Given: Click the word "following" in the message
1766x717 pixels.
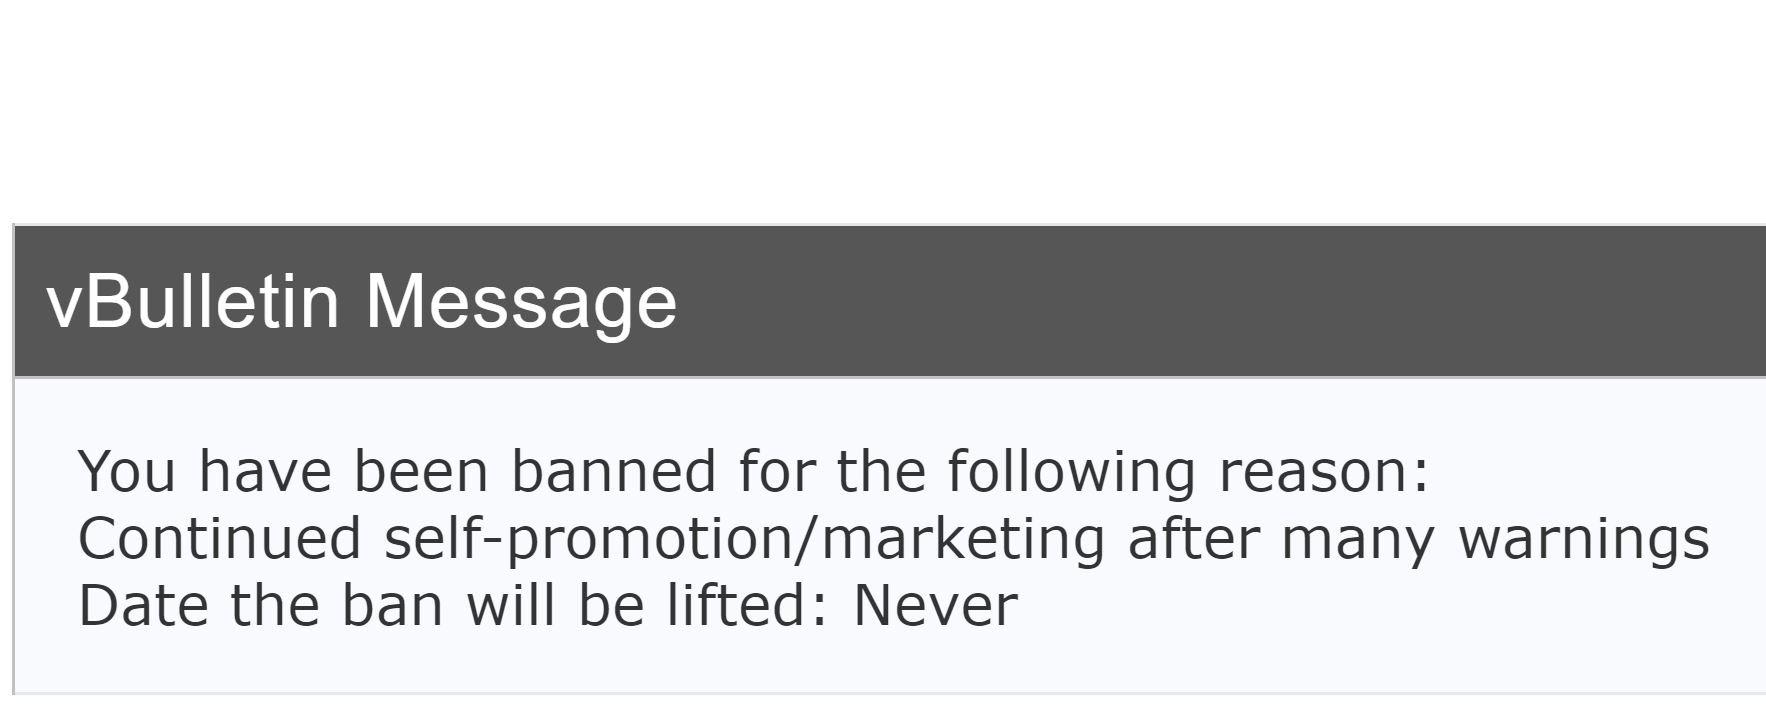Looking at the screenshot, I should coord(1070,471).
